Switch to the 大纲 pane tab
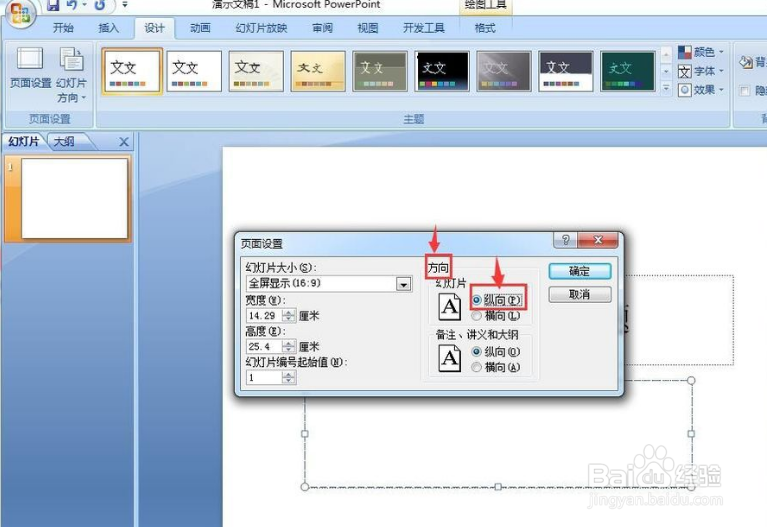This screenshot has width=767, height=527. (64, 141)
